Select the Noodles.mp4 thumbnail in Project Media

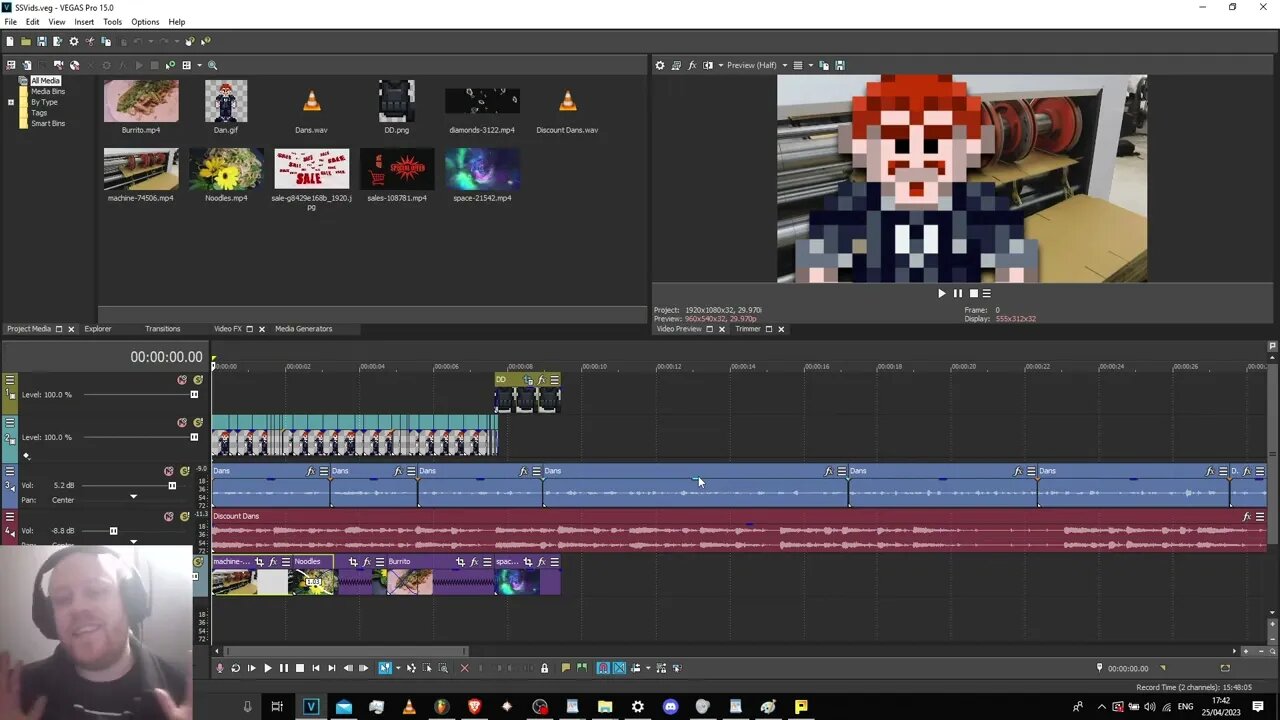(x=226, y=169)
